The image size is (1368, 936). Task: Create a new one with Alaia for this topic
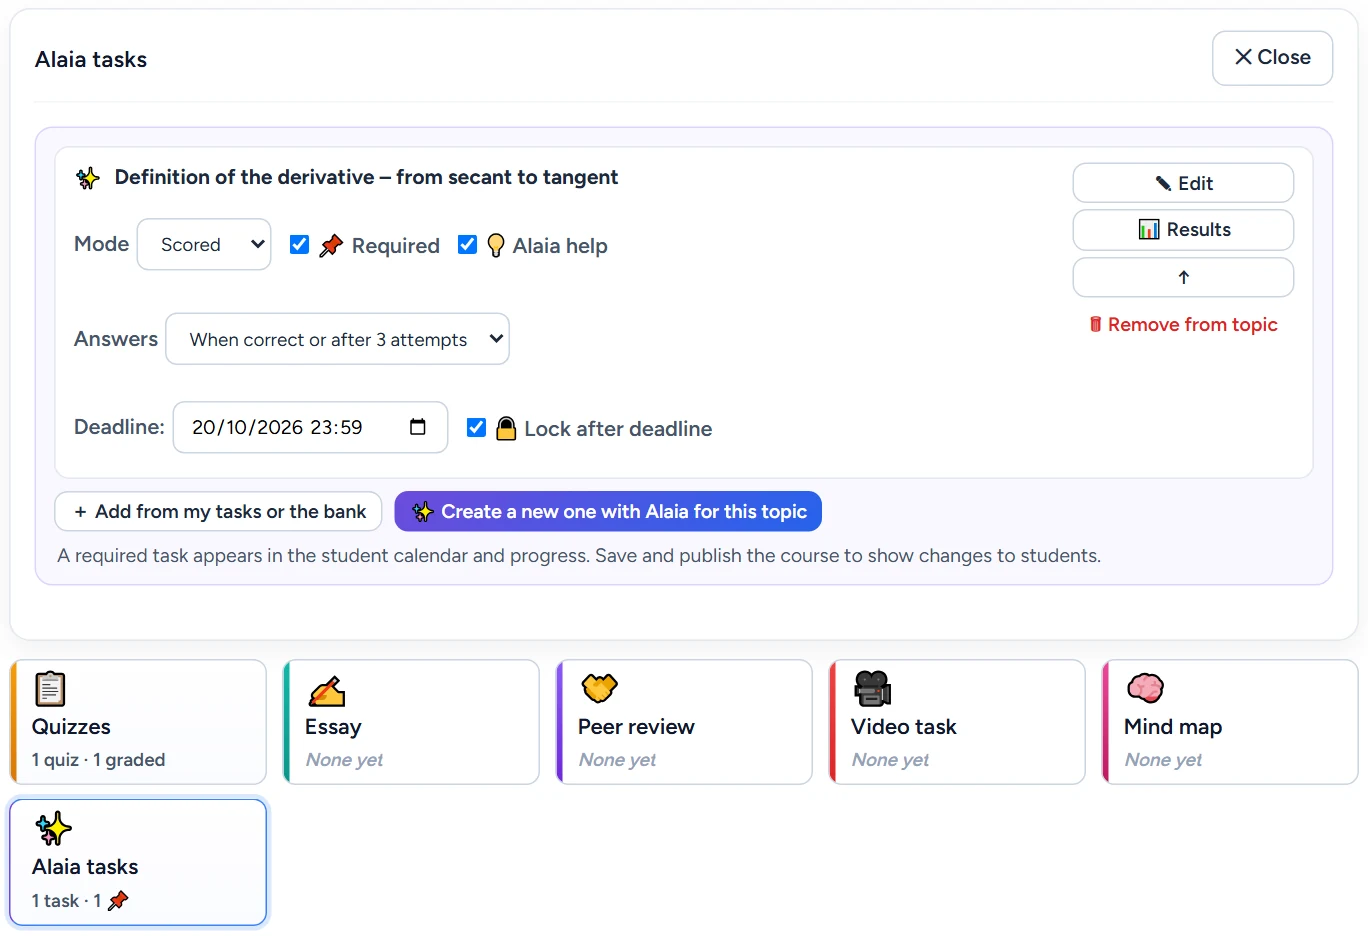pos(608,511)
